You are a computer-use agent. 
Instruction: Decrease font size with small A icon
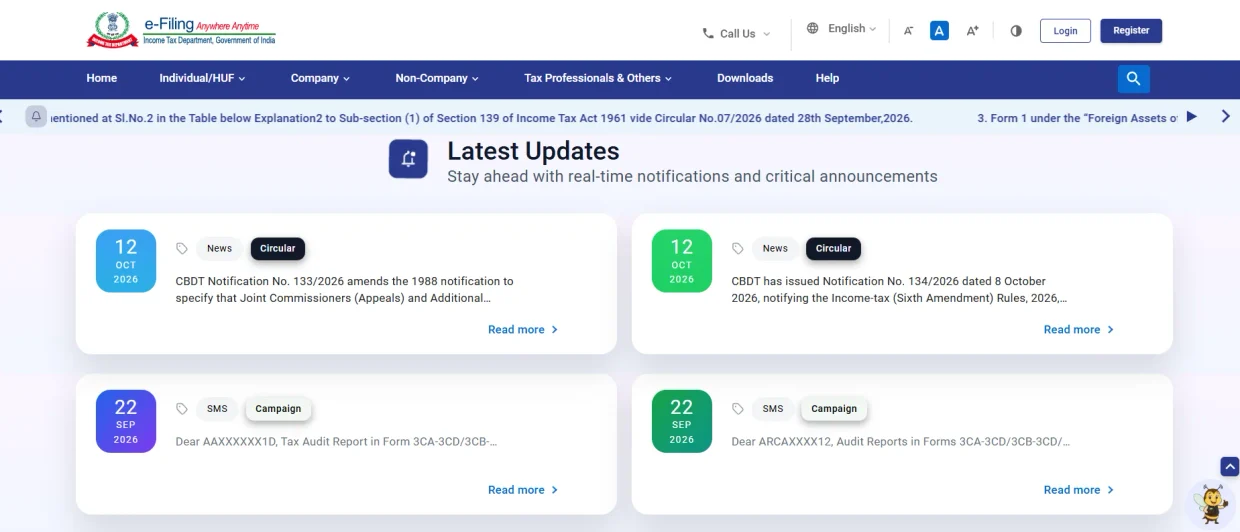pos(908,31)
